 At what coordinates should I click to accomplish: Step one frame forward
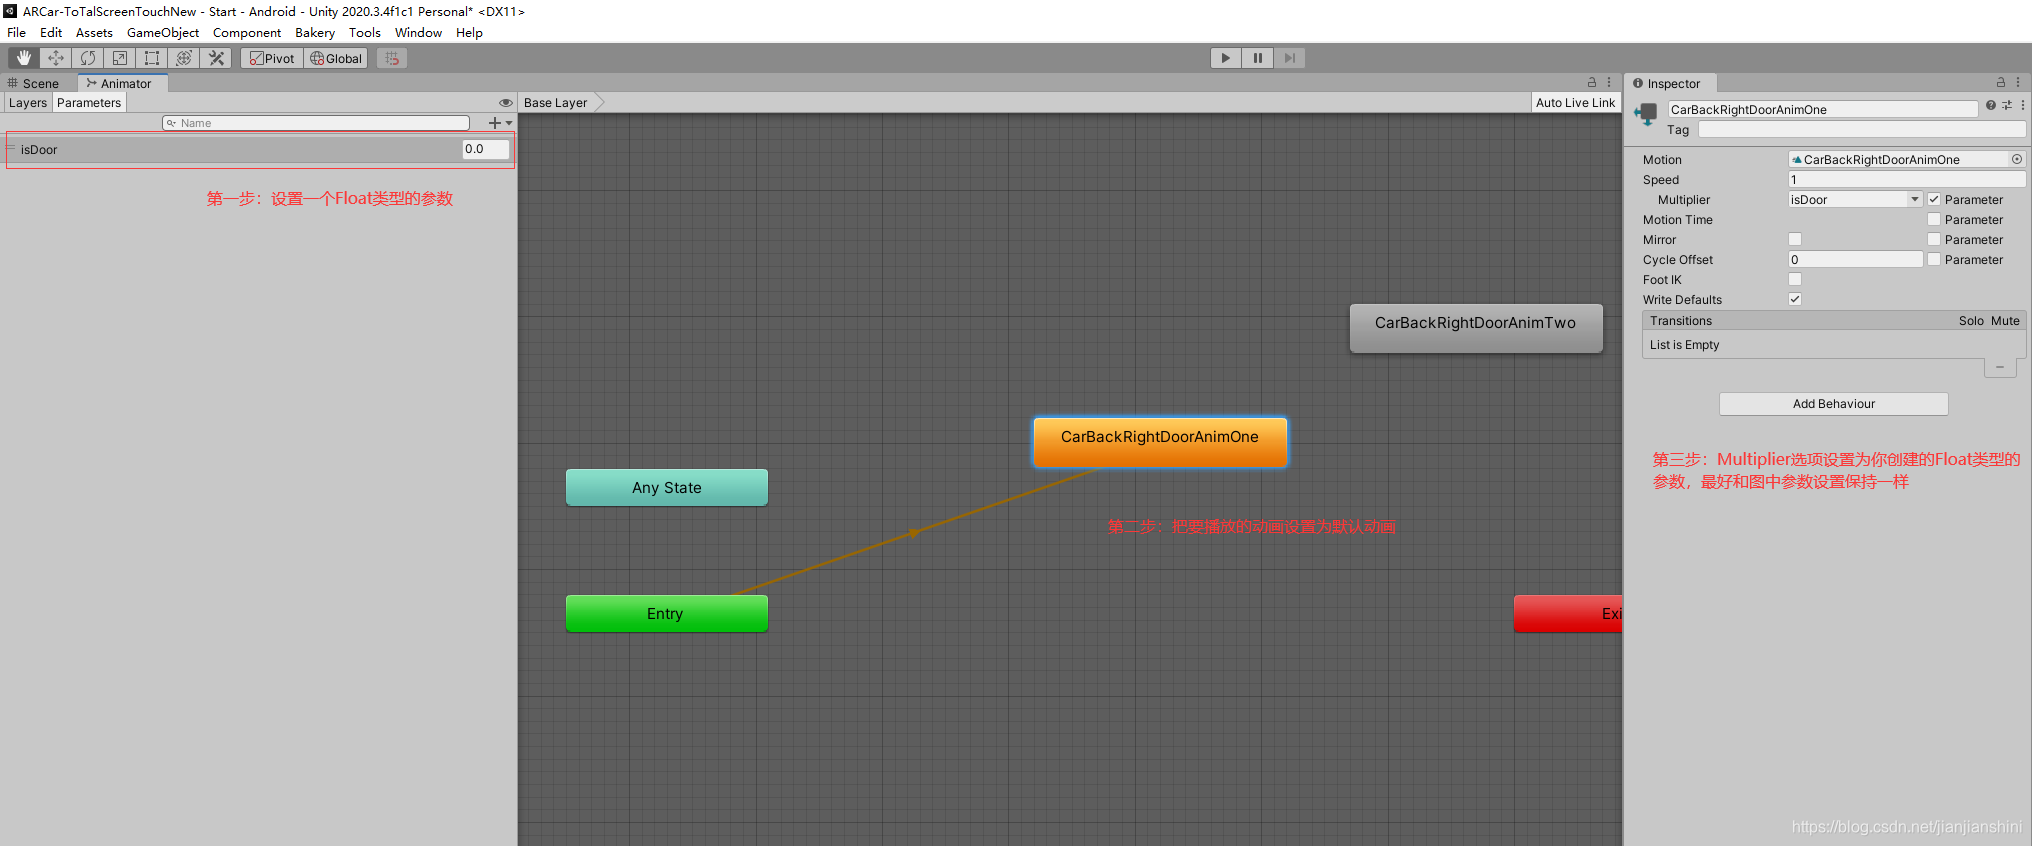[1289, 58]
